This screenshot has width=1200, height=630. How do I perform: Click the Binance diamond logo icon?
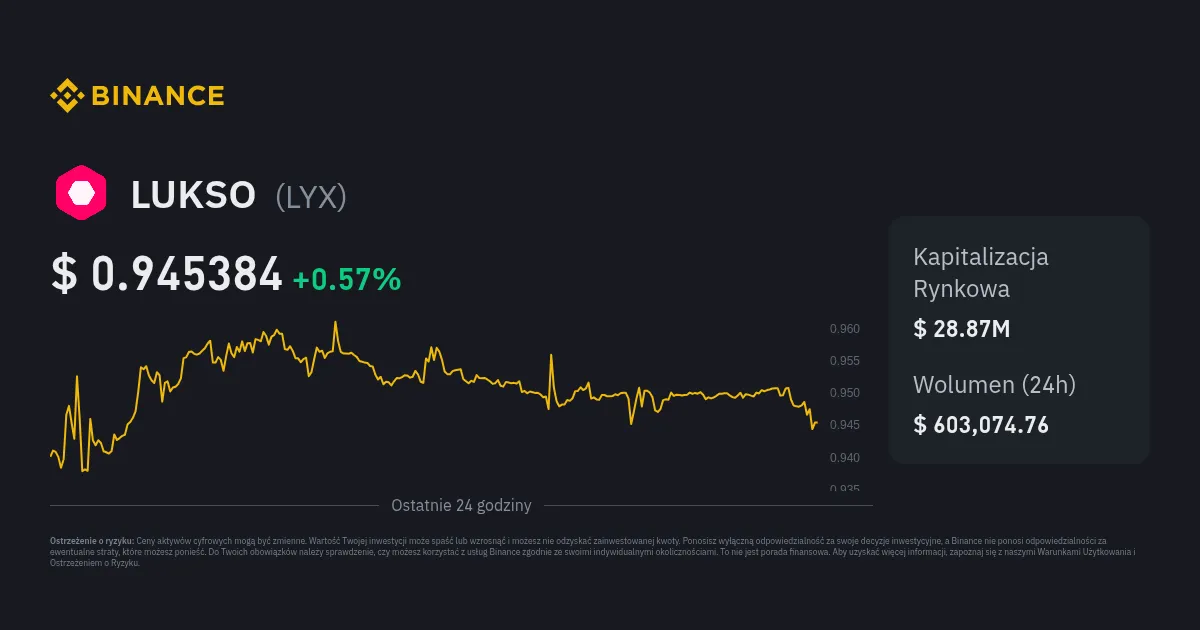point(67,96)
